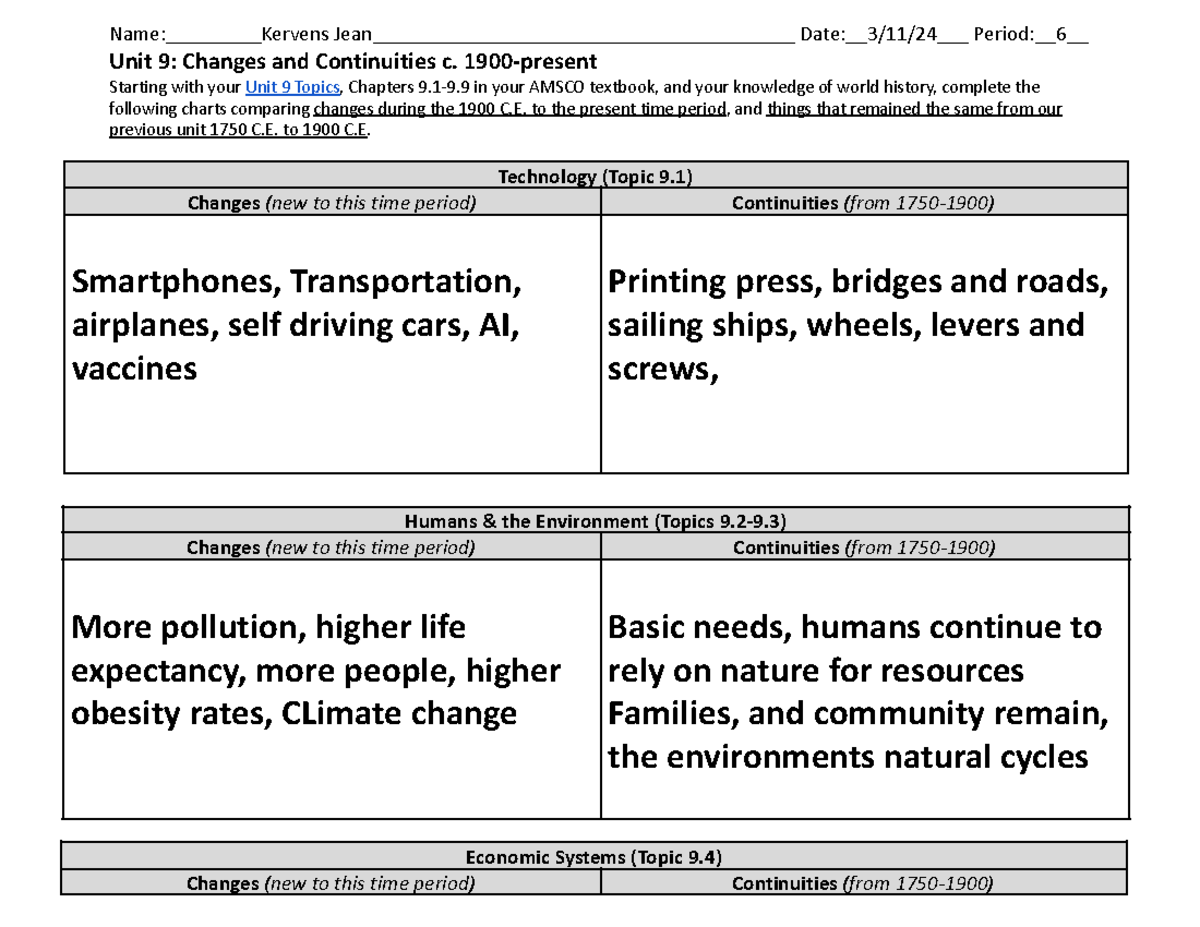Click the cell starting 'Smartphones, Transportation'
1200x927 pixels.
[x=332, y=344]
